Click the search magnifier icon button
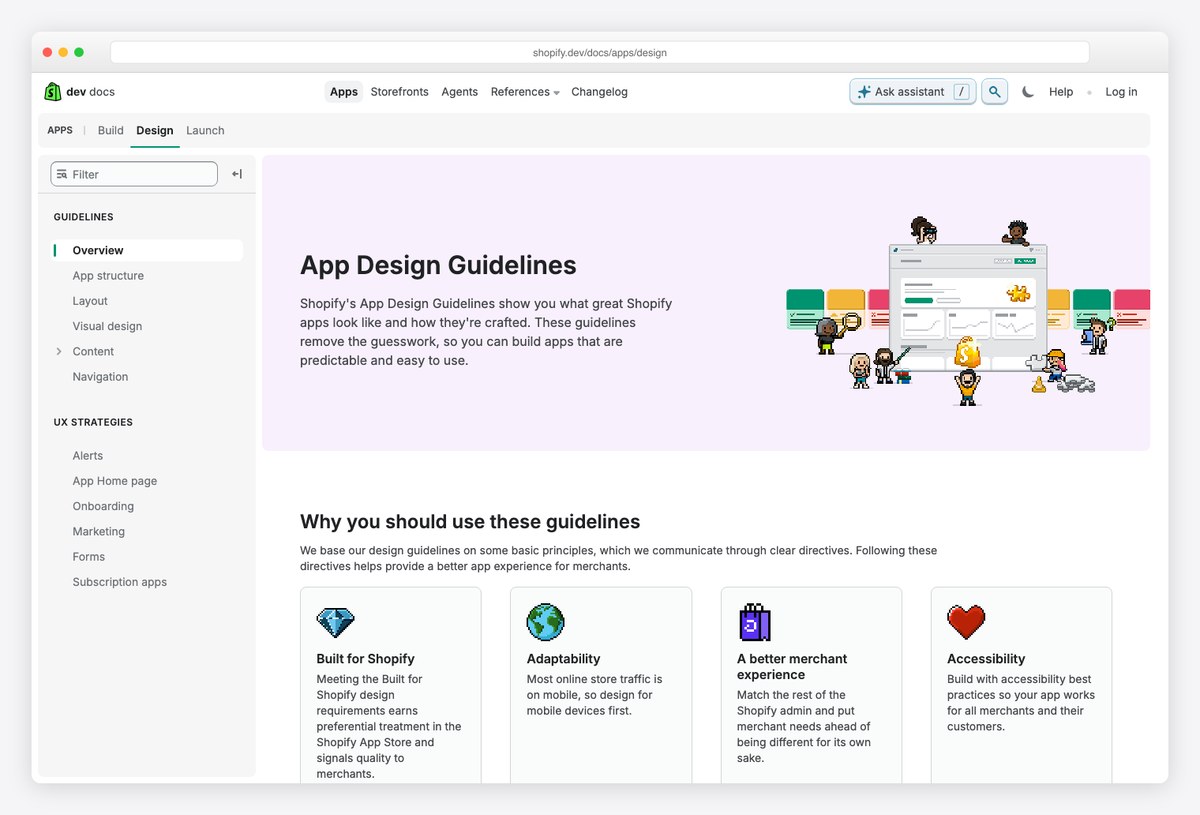Screen dimensions: 1200x815 [994, 92]
